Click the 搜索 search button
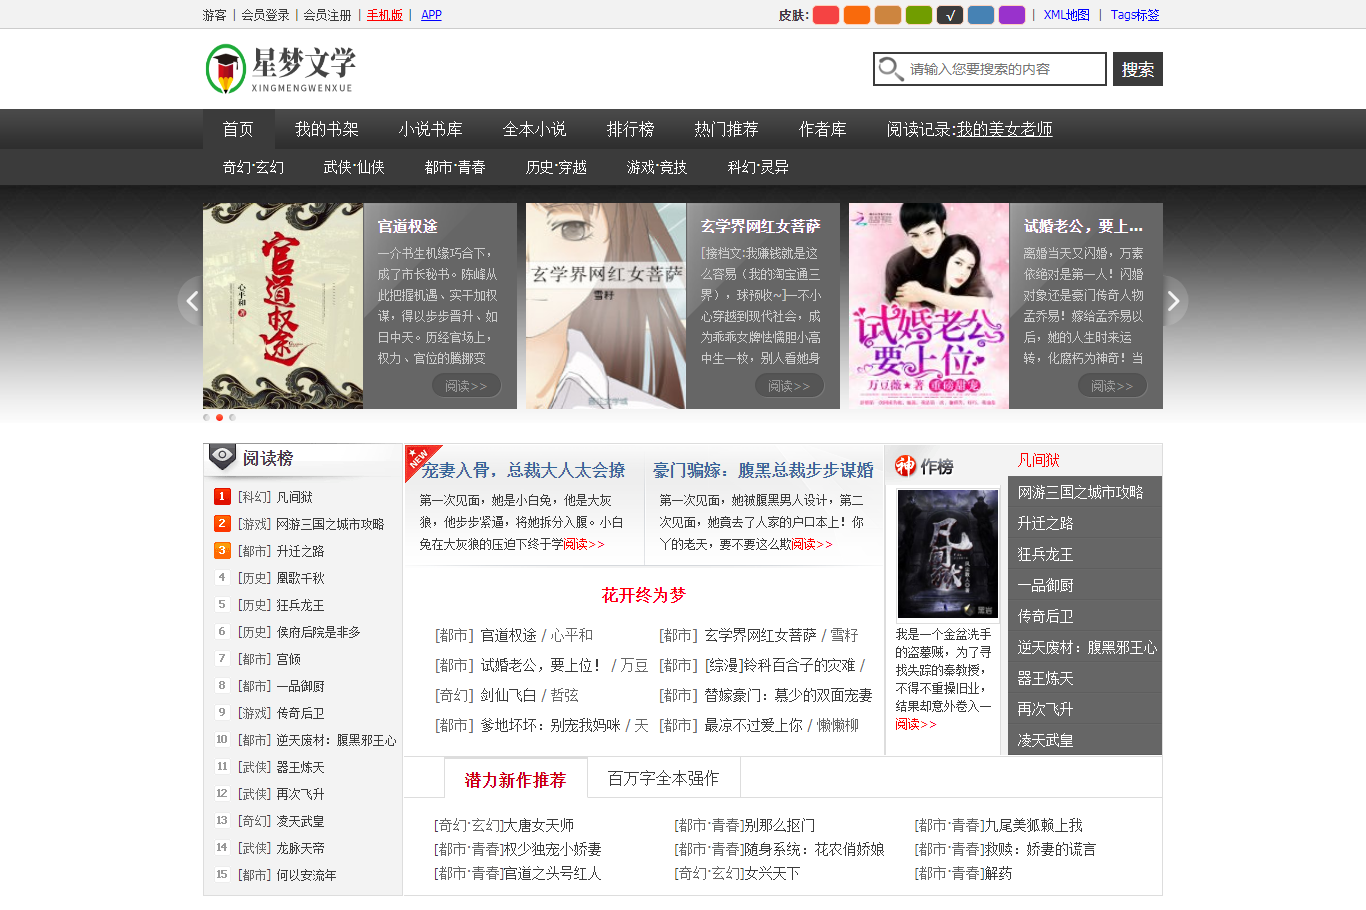 click(x=1138, y=69)
